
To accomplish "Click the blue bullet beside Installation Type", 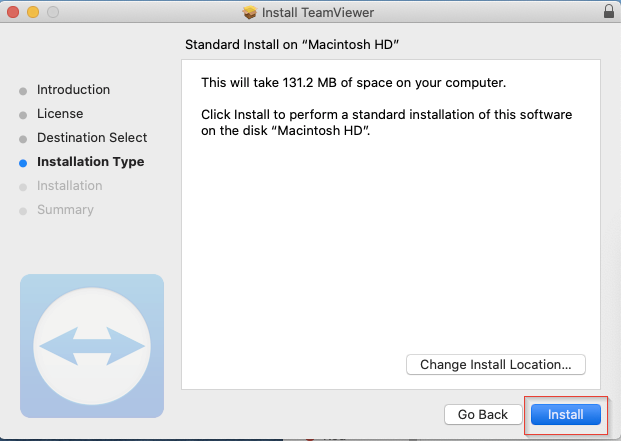I will (23, 163).
